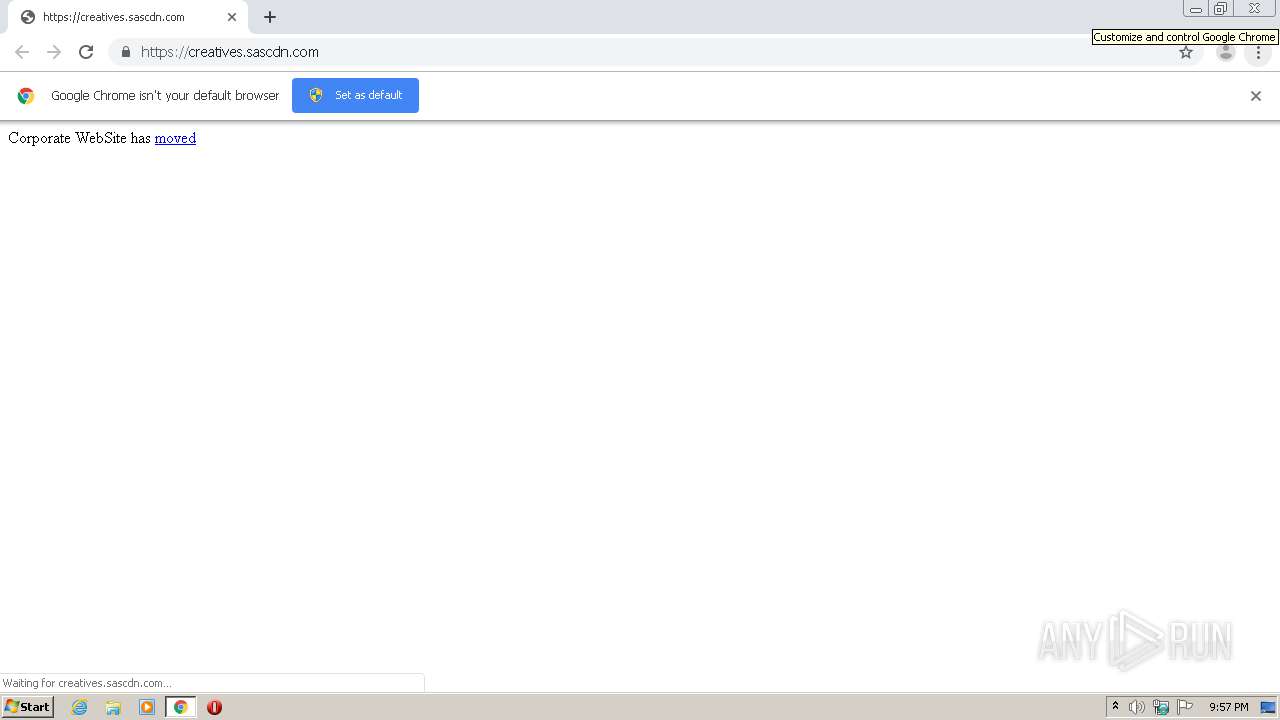Open the Chrome profile avatar
Viewport: 1280px width, 720px height.
1226,52
